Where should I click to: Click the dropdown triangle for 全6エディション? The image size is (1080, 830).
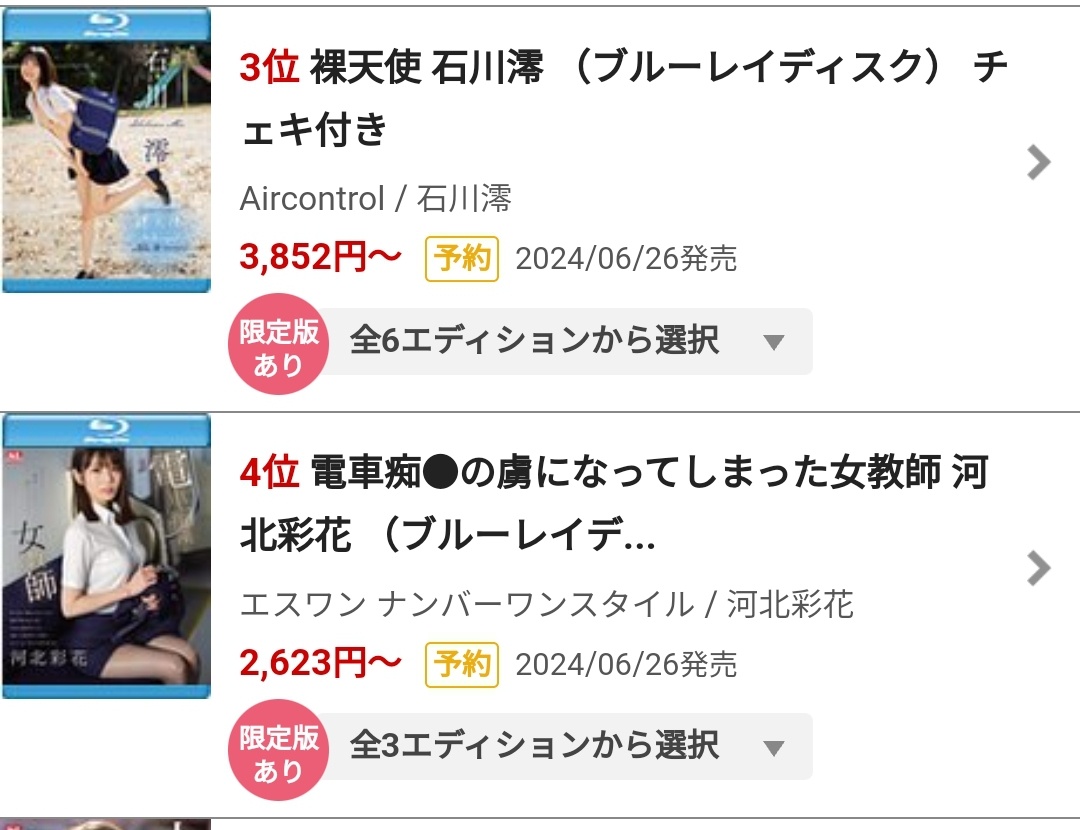click(x=774, y=342)
